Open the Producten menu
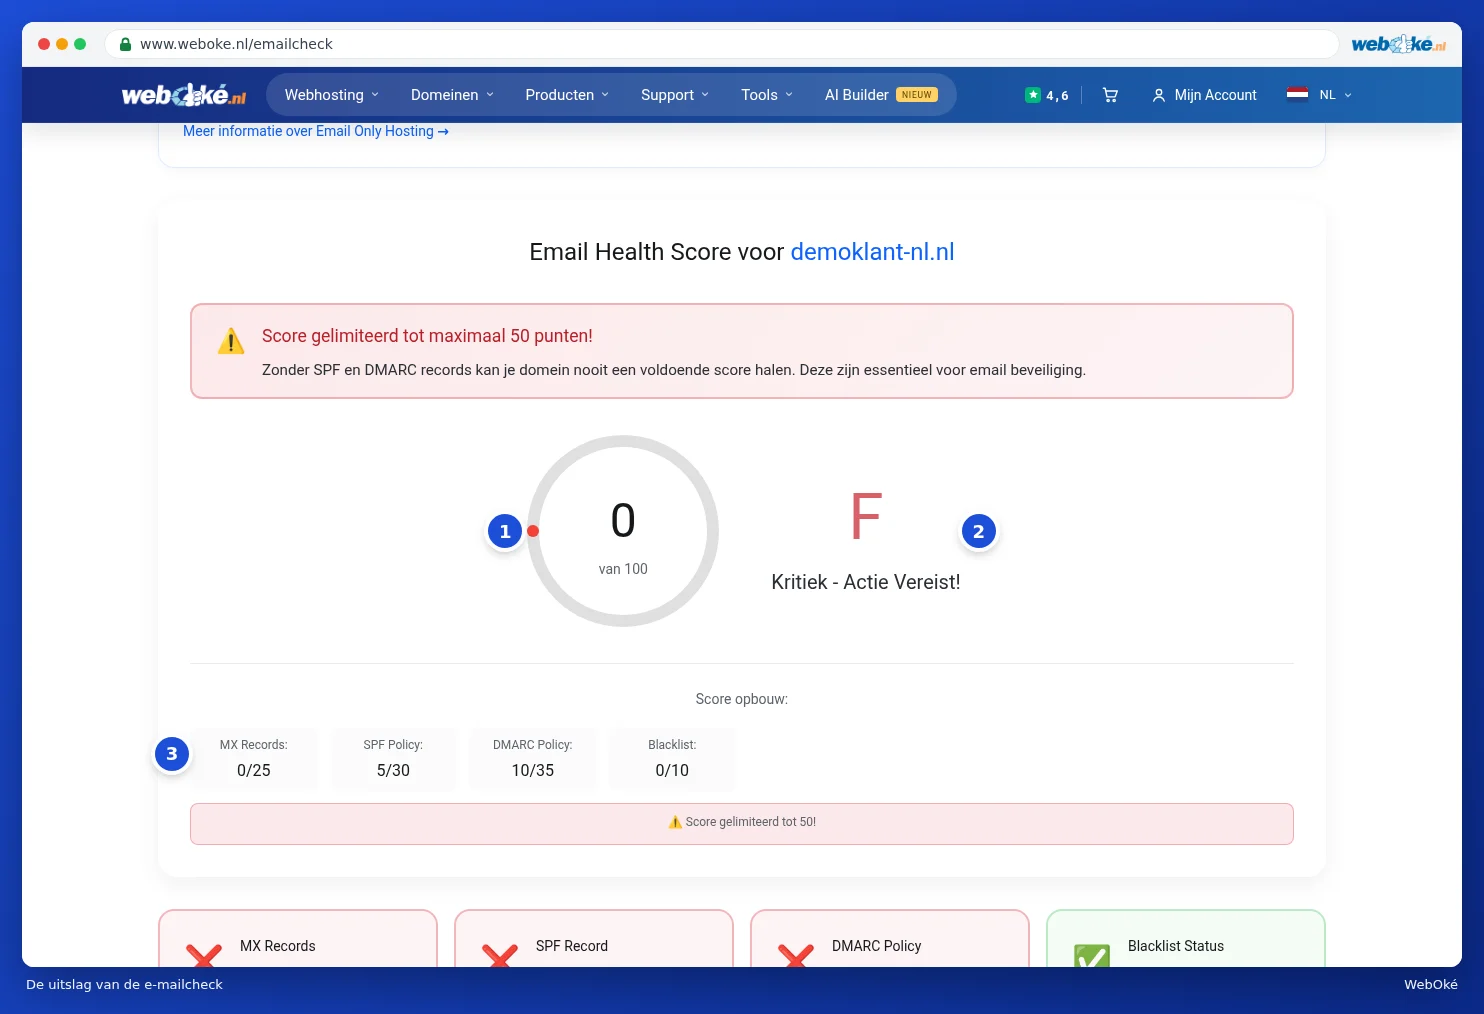This screenshot has width=1484, height=1014. [x=567, y=95]
